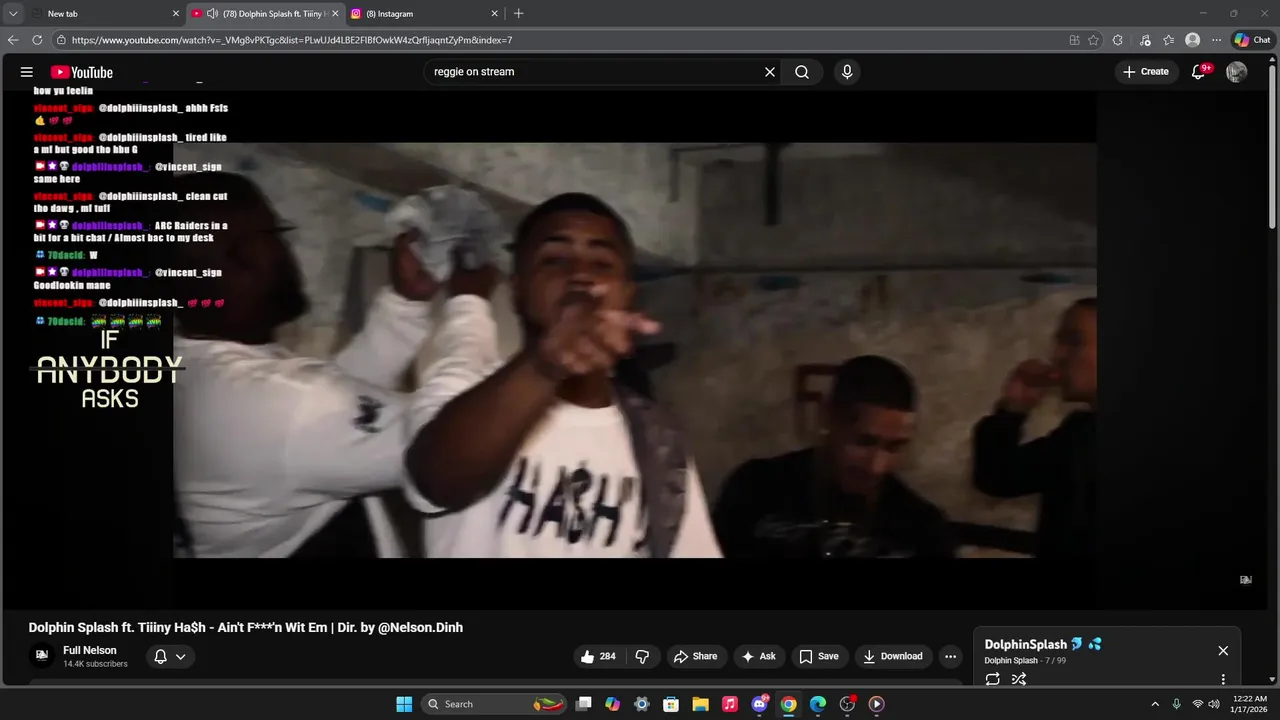Click the '14.4K subscribers' text
This screenshot has height=720, width=1280.
coord(95,664)
